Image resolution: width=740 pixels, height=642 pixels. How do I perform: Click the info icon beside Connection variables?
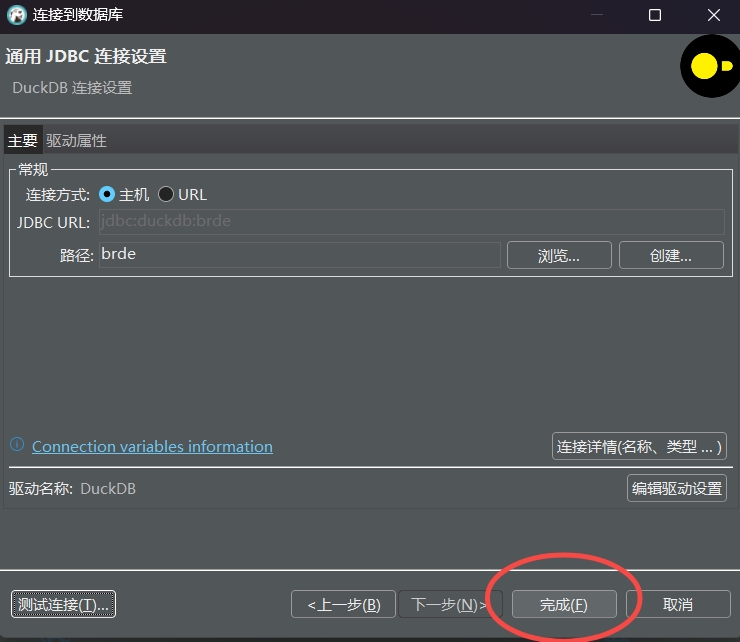(x=17, y=445)
